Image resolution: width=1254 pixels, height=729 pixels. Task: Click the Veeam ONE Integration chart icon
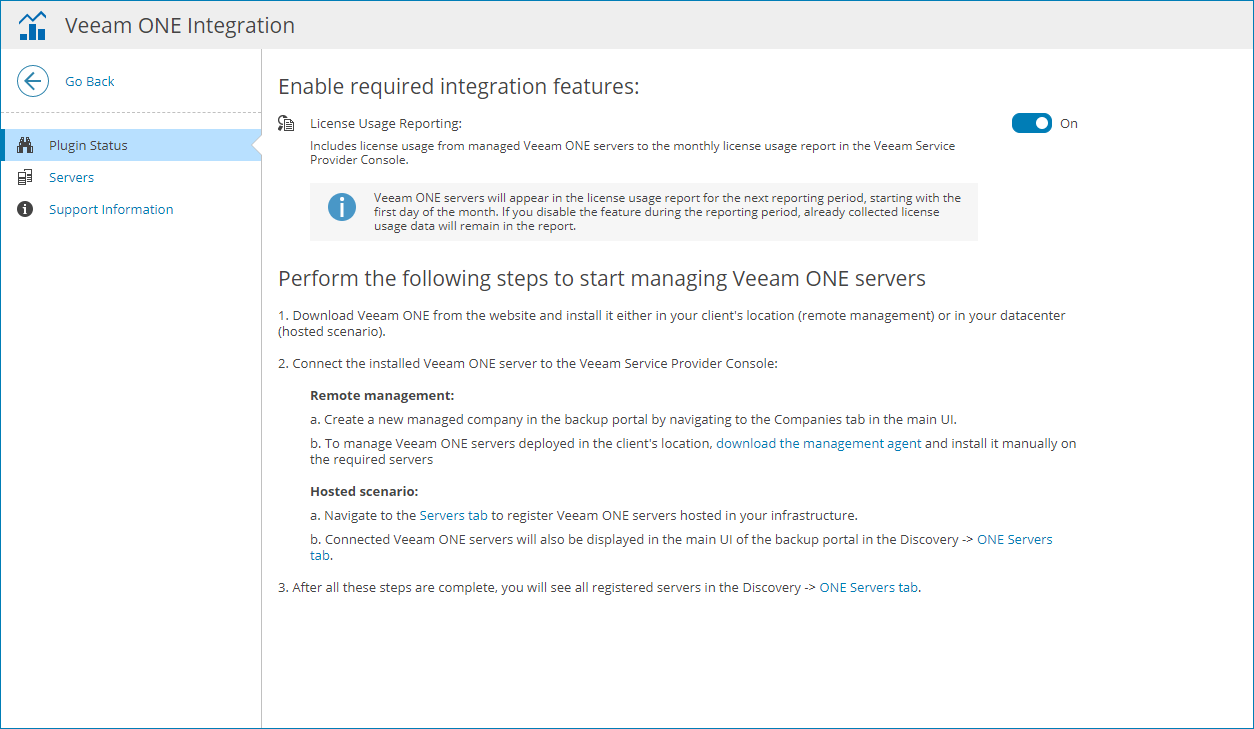[x=33, y=26]
